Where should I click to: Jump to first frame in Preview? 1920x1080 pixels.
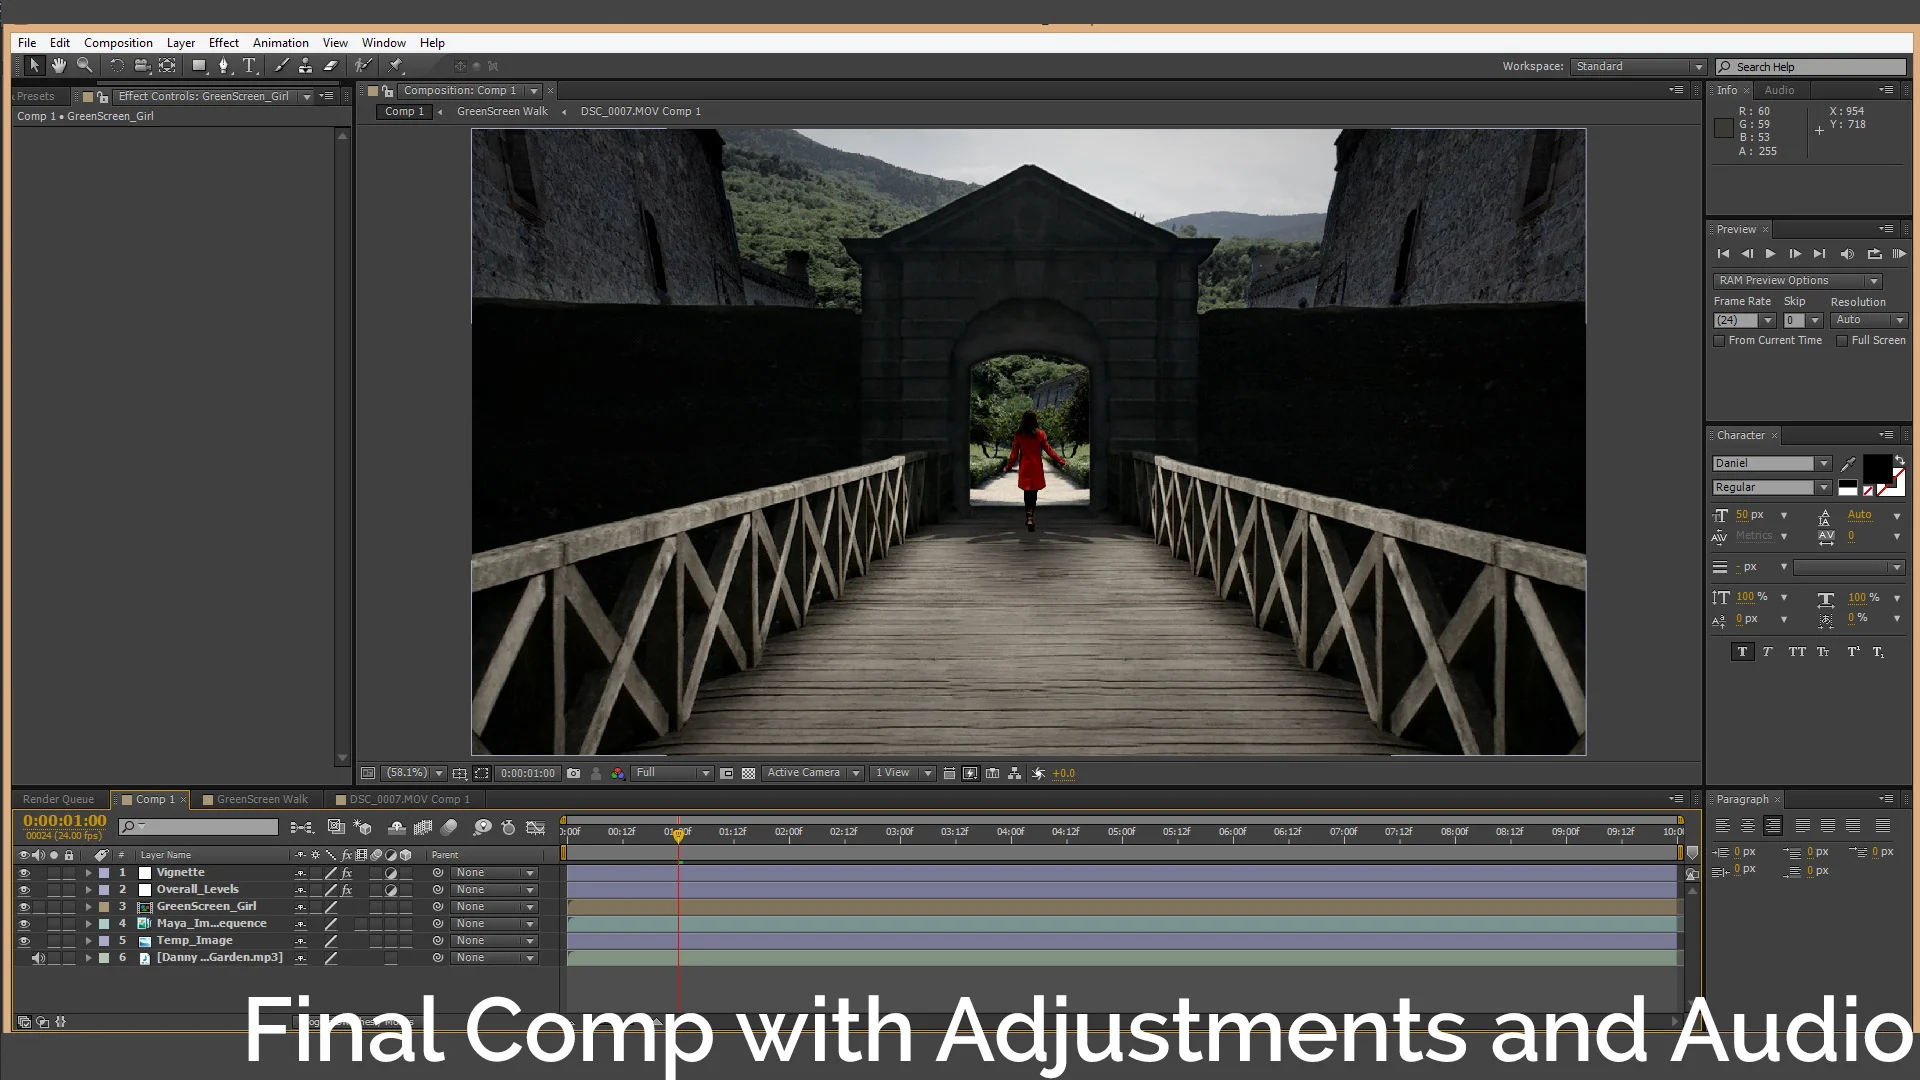click(1722, 254)
